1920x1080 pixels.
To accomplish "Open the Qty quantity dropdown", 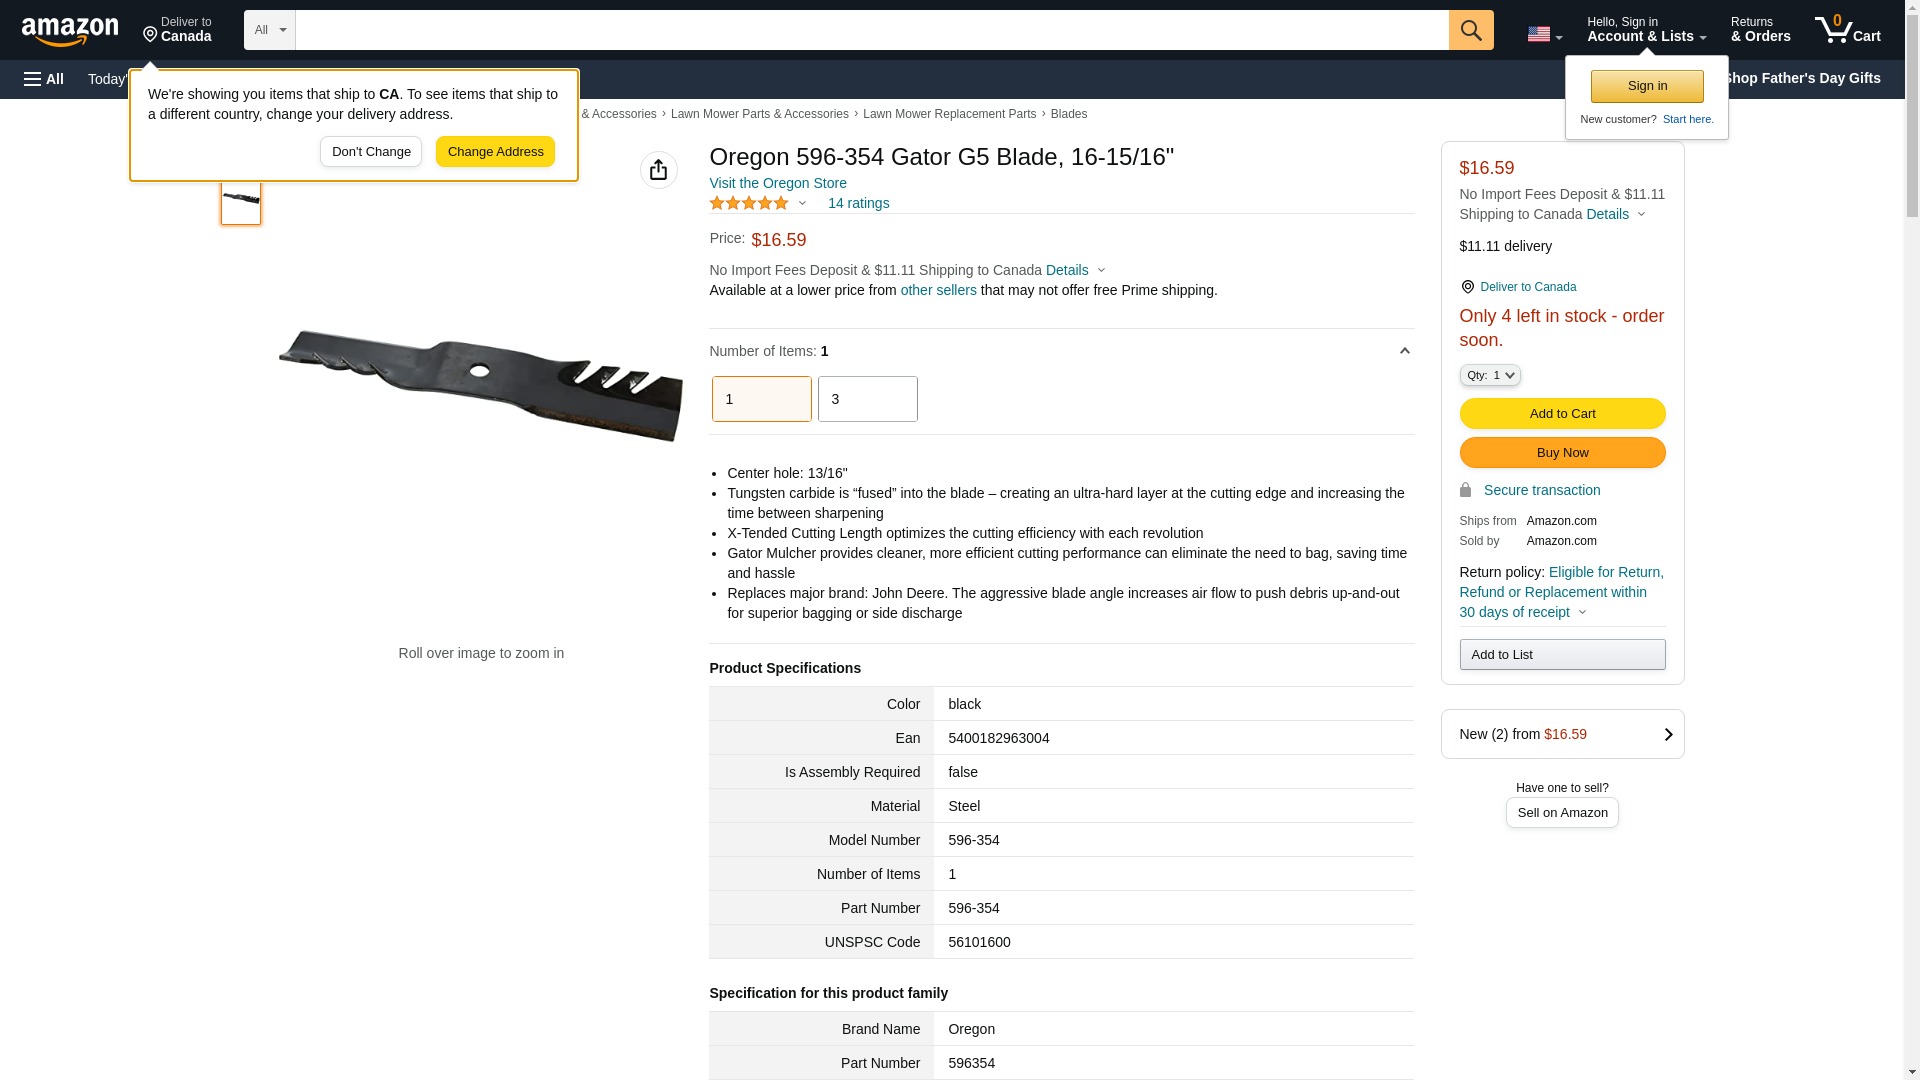I will [x=1489, y=375].
